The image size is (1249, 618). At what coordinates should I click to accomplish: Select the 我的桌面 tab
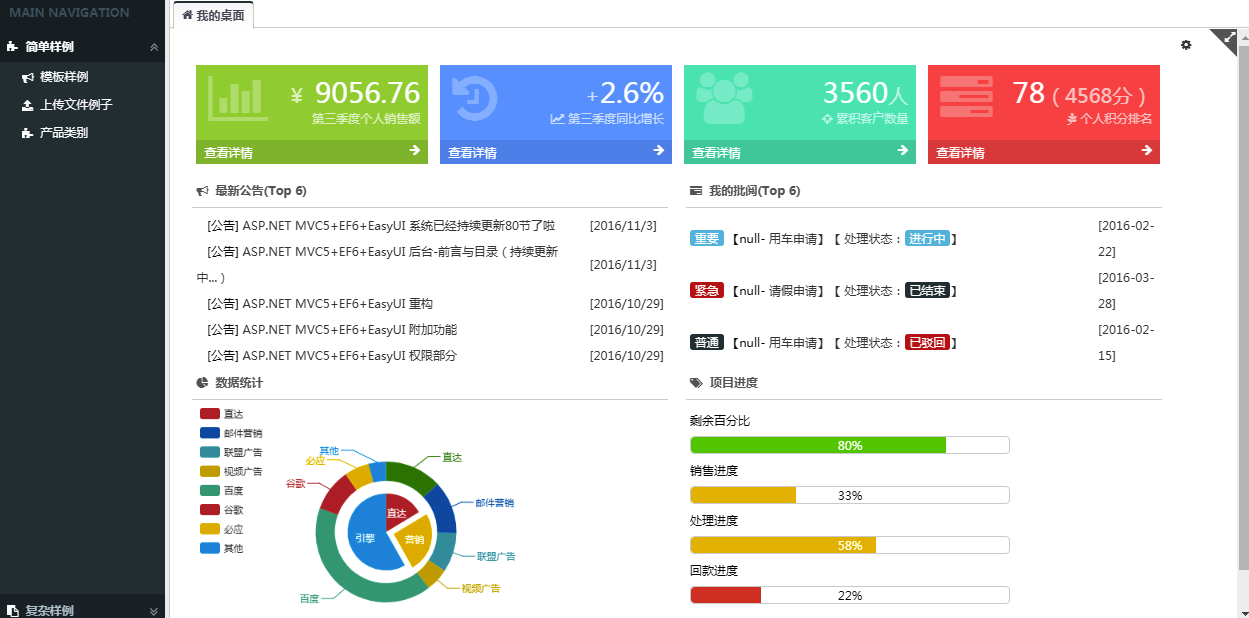(x=213, y=15)
